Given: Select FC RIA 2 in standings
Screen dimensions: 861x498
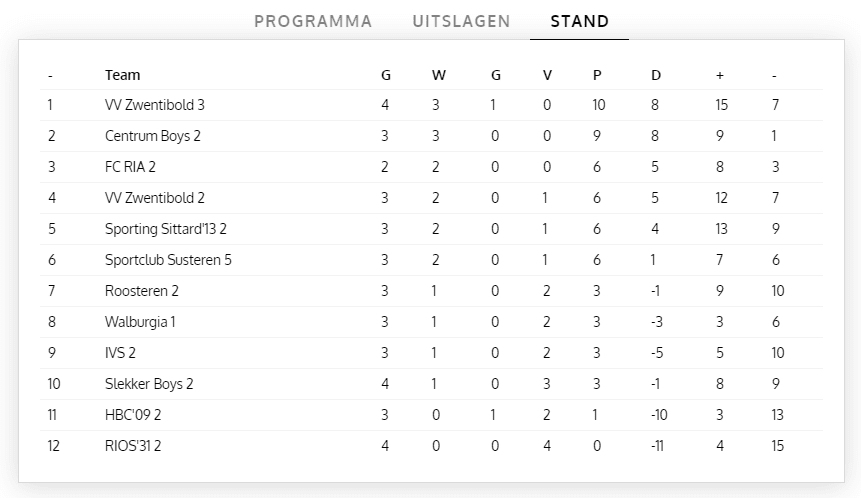Looking at the screenshot, I should pyautogui.click(x=130, y=167).
